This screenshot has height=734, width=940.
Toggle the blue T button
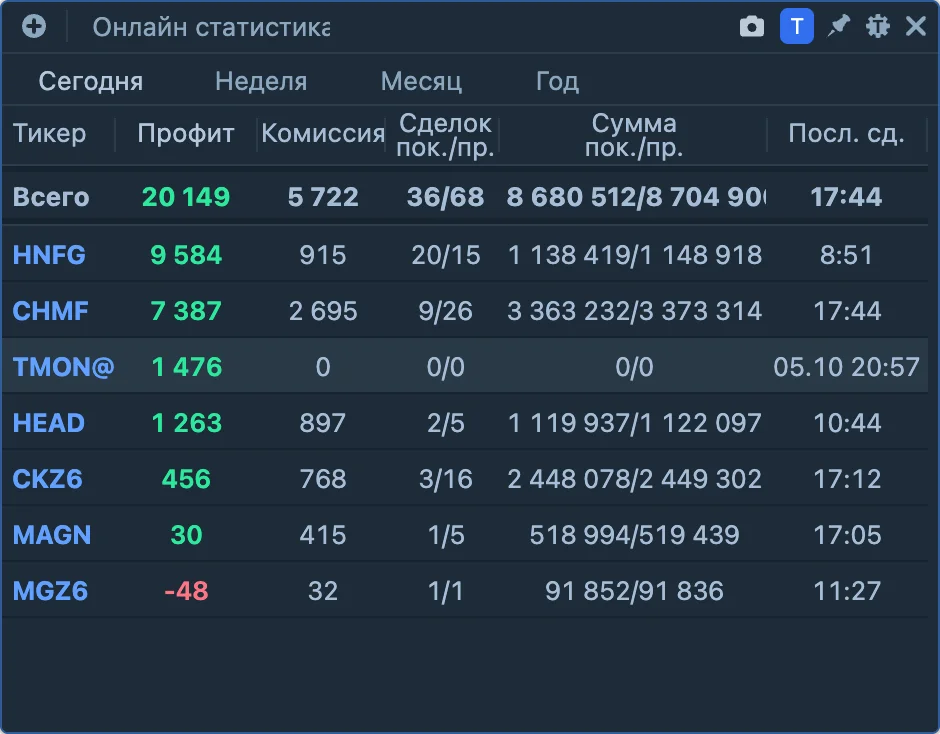coord(797,26)
